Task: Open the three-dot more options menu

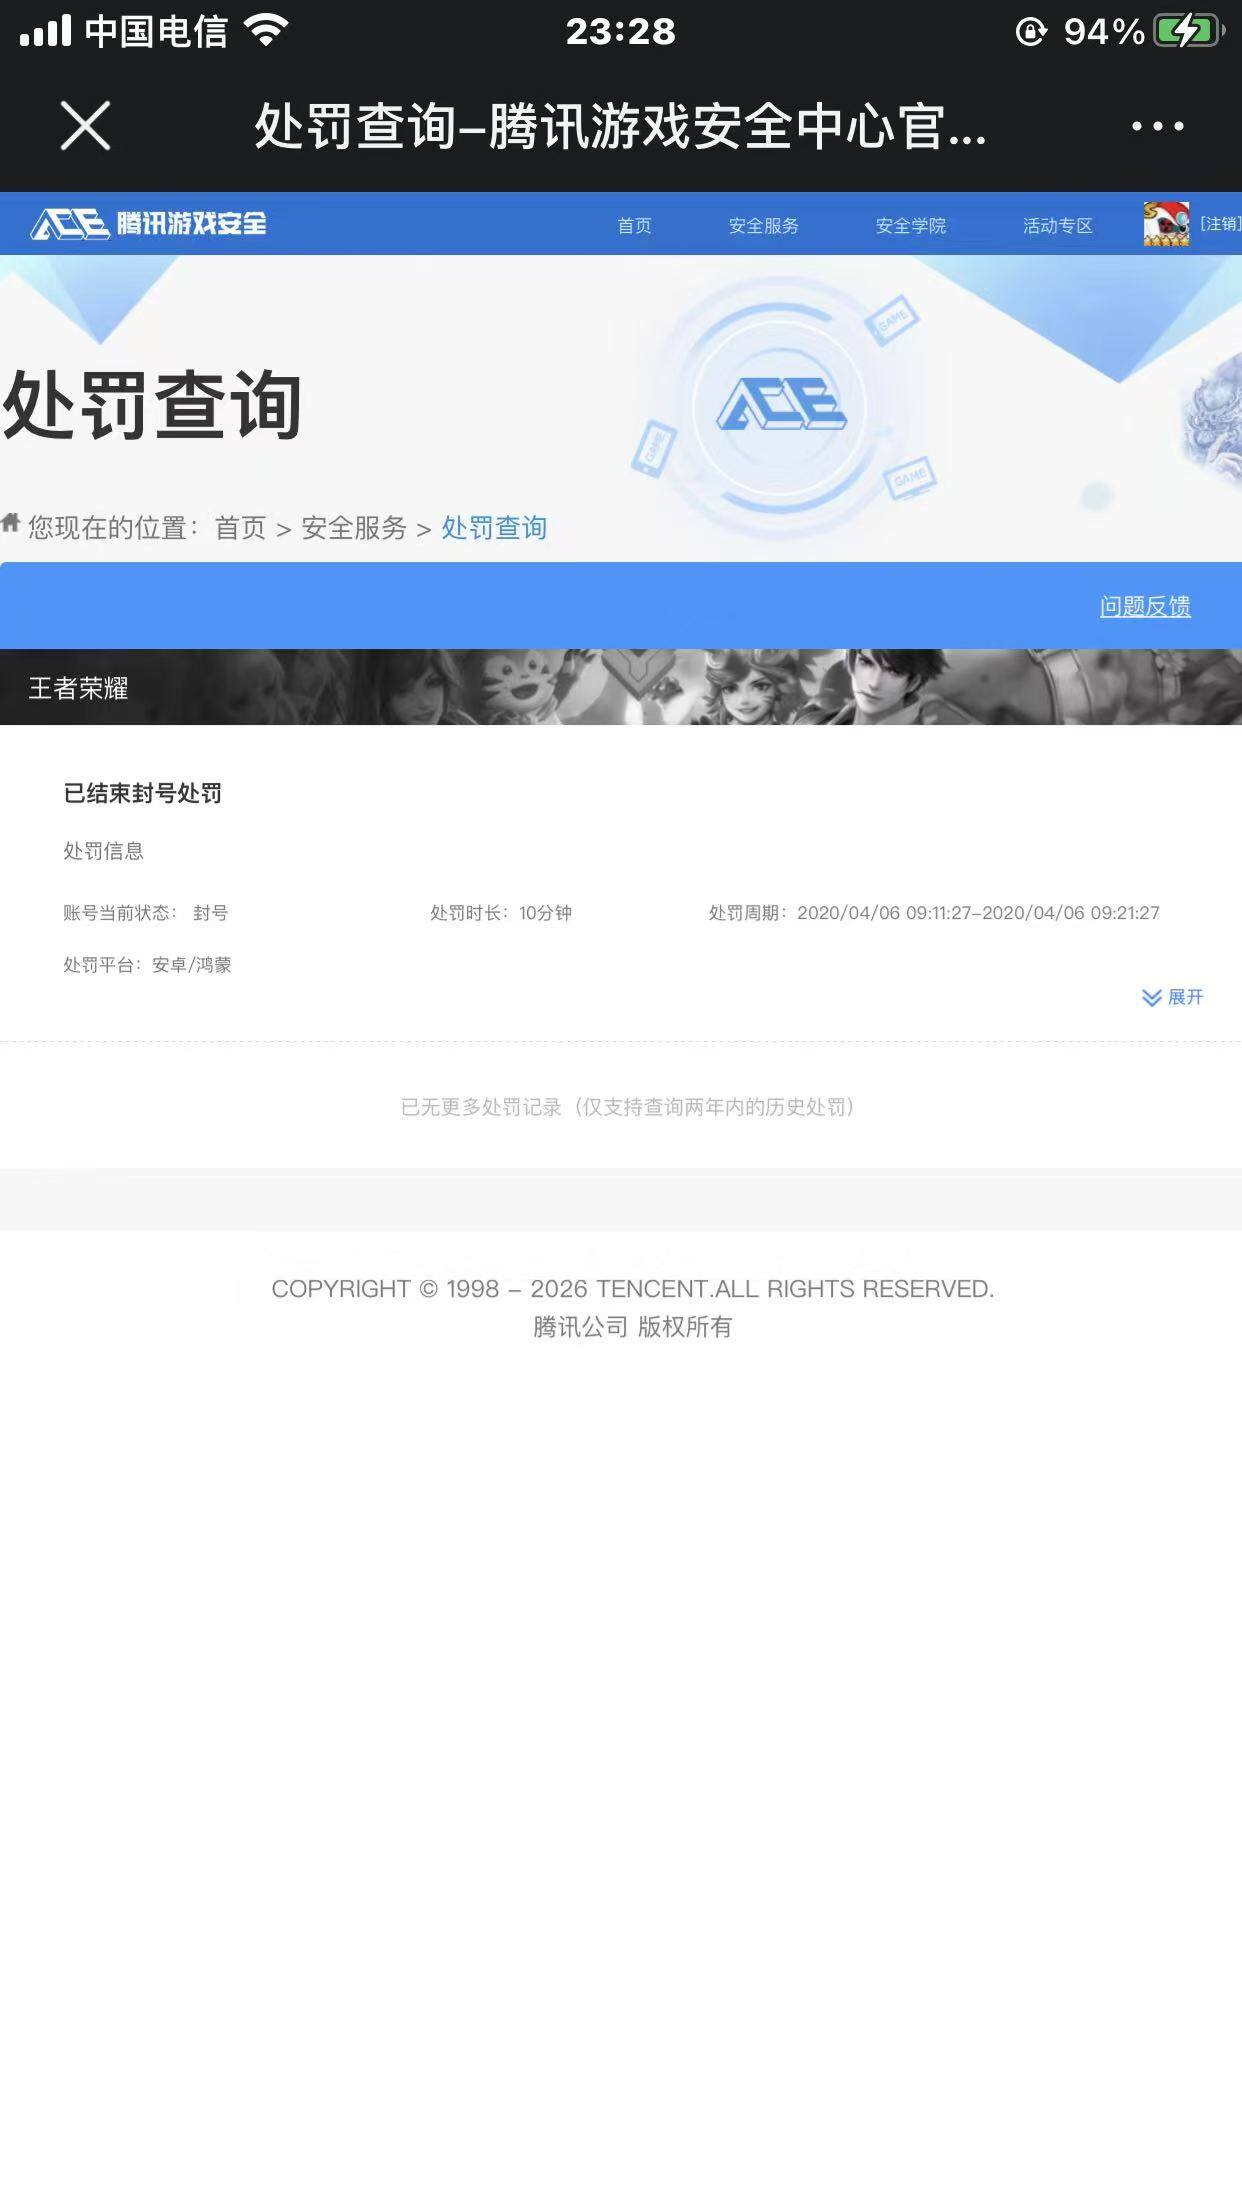Action: pyautogui.click(x=1157, y=126)
